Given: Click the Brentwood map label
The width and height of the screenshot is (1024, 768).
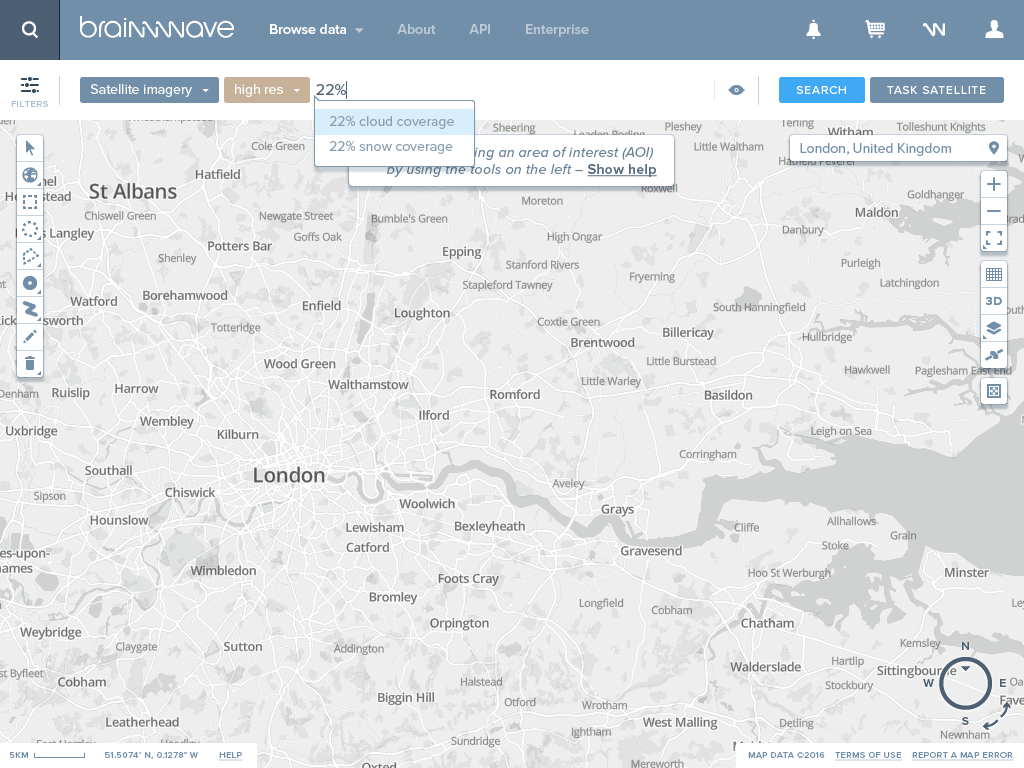Looking at the screenshot, I should 602,343.
